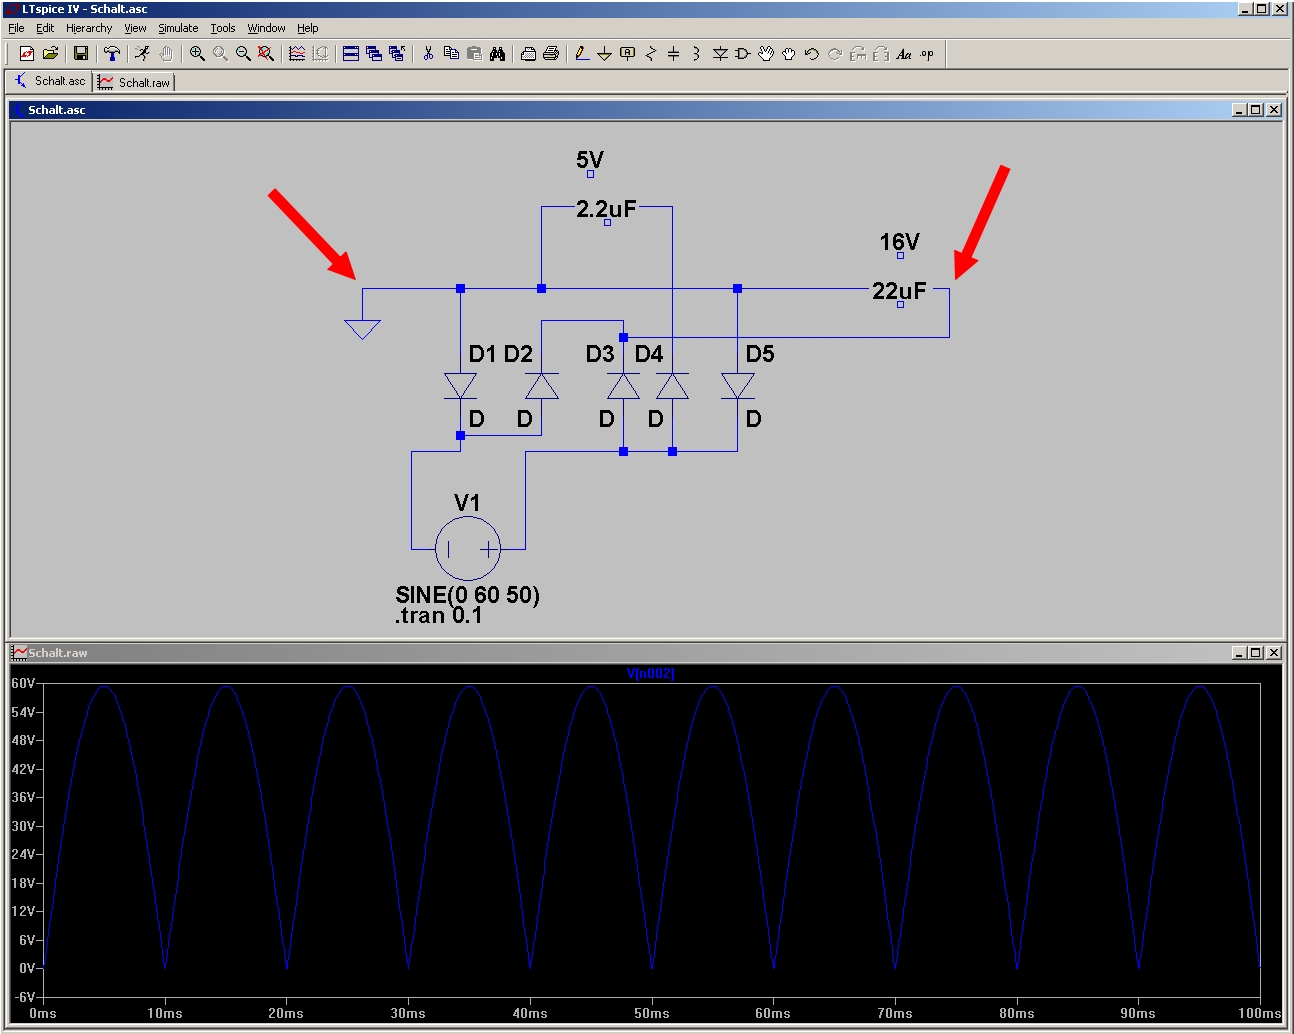Select the Draw Wire pencil tool
This screenshot has height=1034, width=1294.
(x=582, y=54)
